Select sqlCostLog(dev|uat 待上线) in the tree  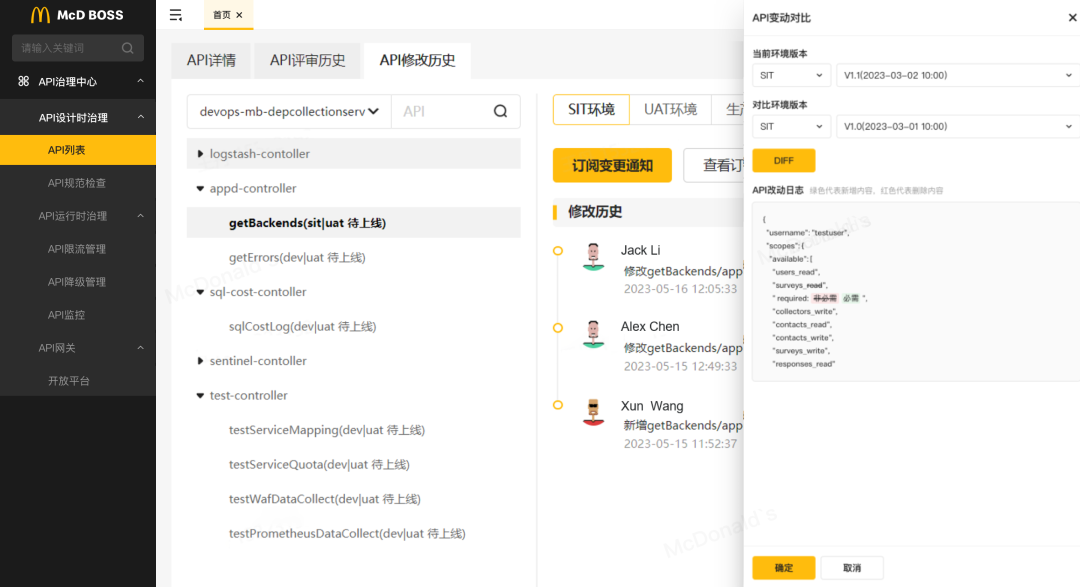302,327
